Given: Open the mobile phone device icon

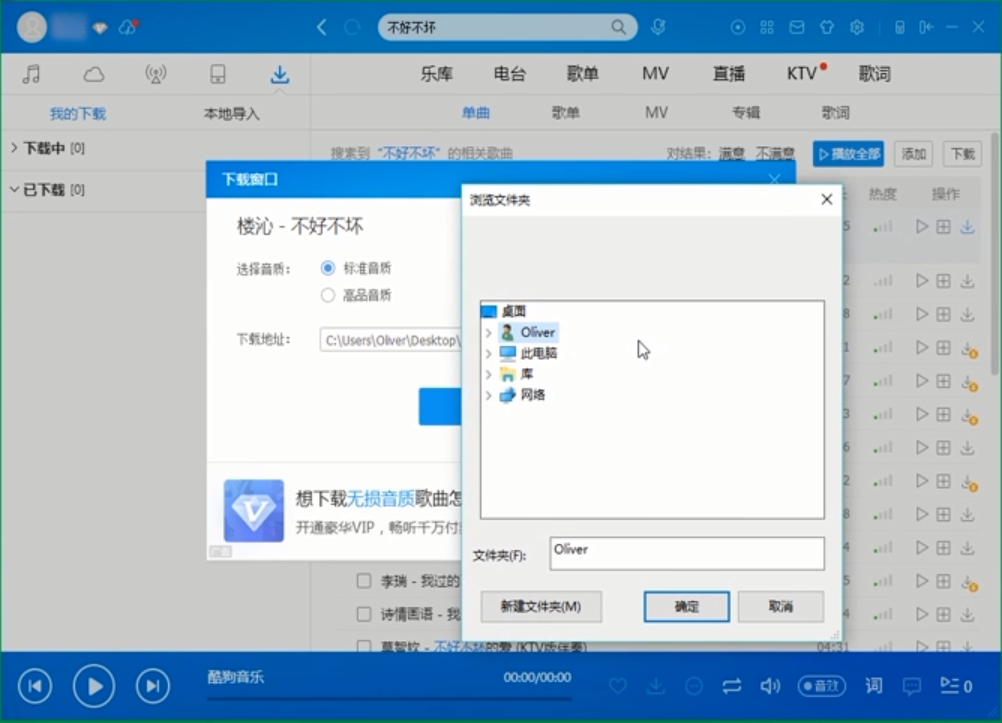Looking at the screenshot, I should coord(218,74).
